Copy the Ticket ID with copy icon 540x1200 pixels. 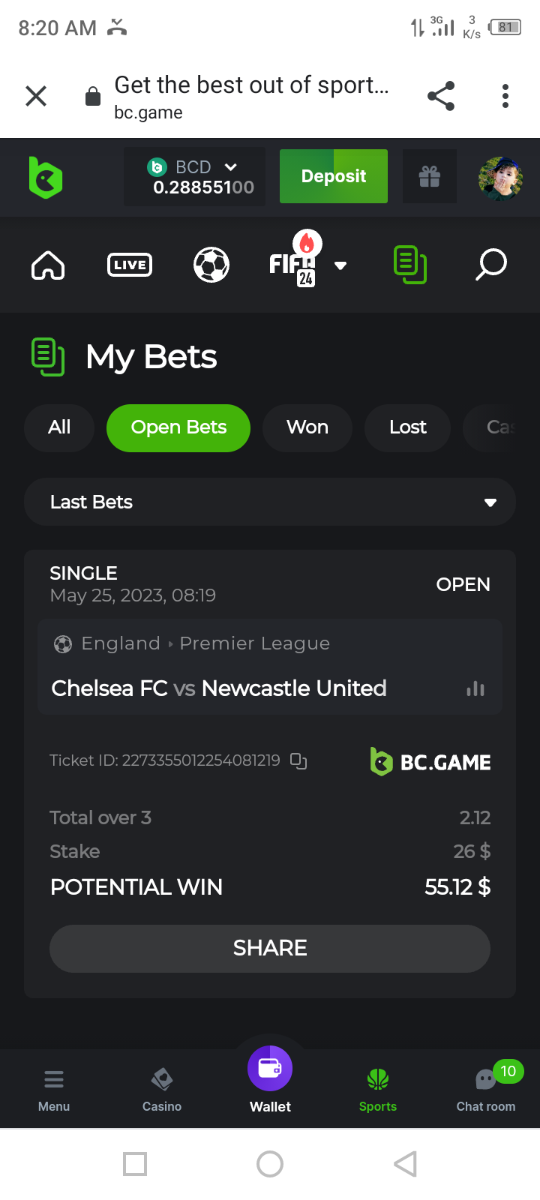point(298,761)
